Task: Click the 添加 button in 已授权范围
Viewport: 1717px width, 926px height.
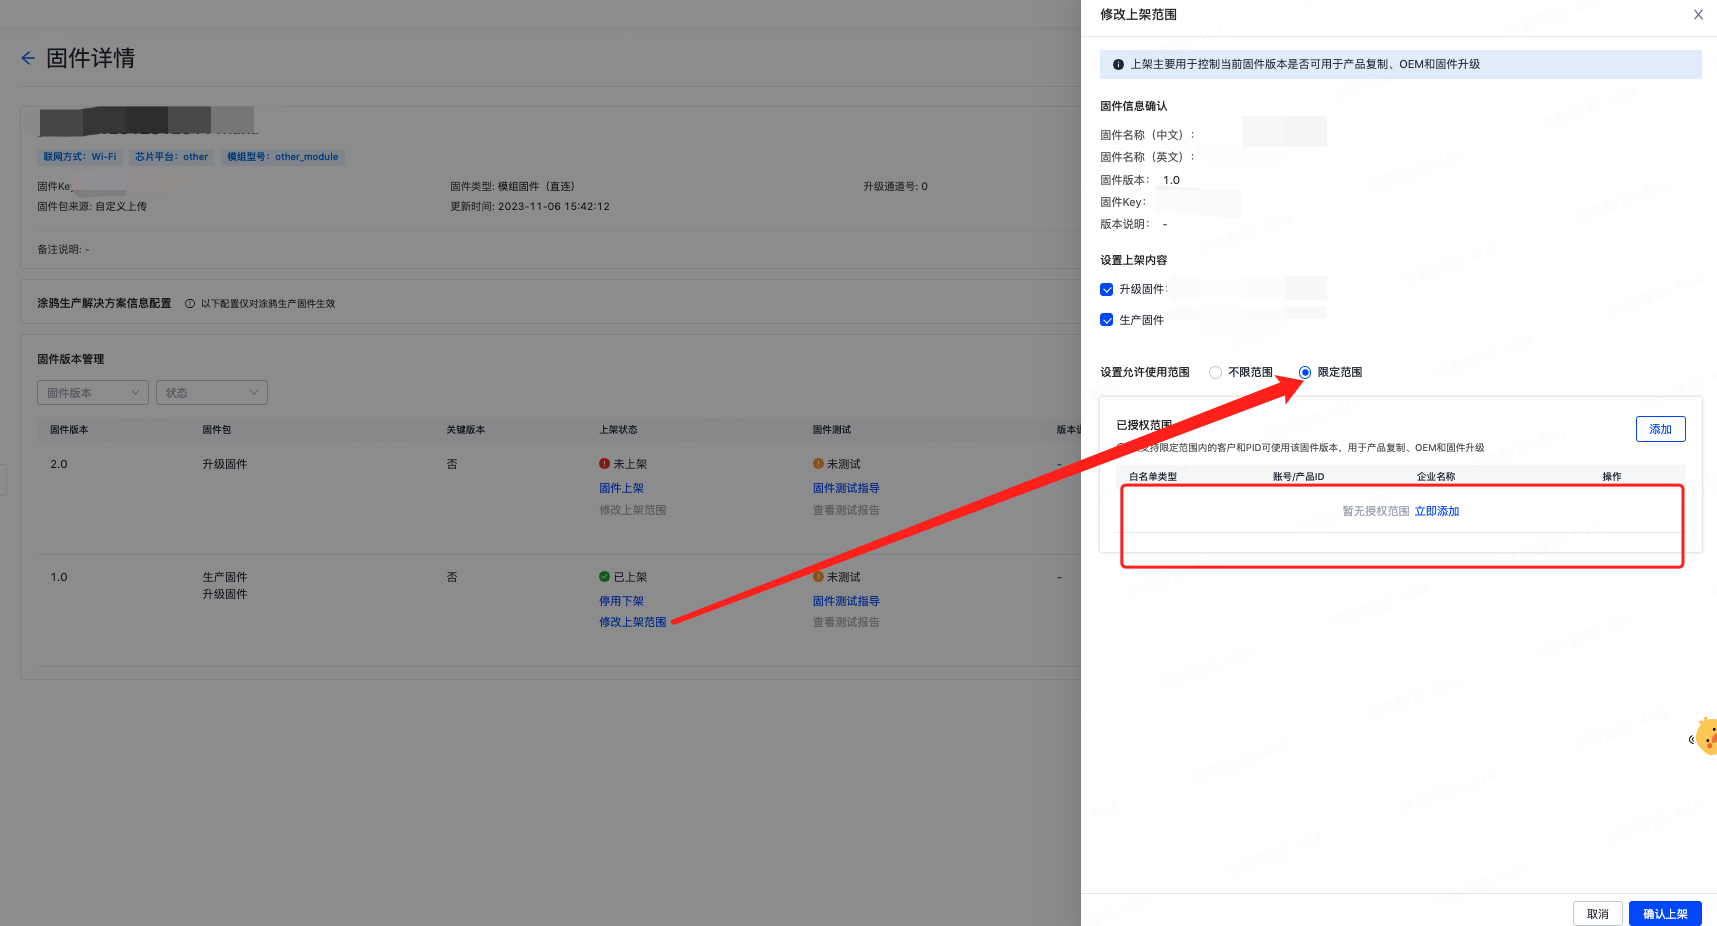Action: [x=1660, y=429]
